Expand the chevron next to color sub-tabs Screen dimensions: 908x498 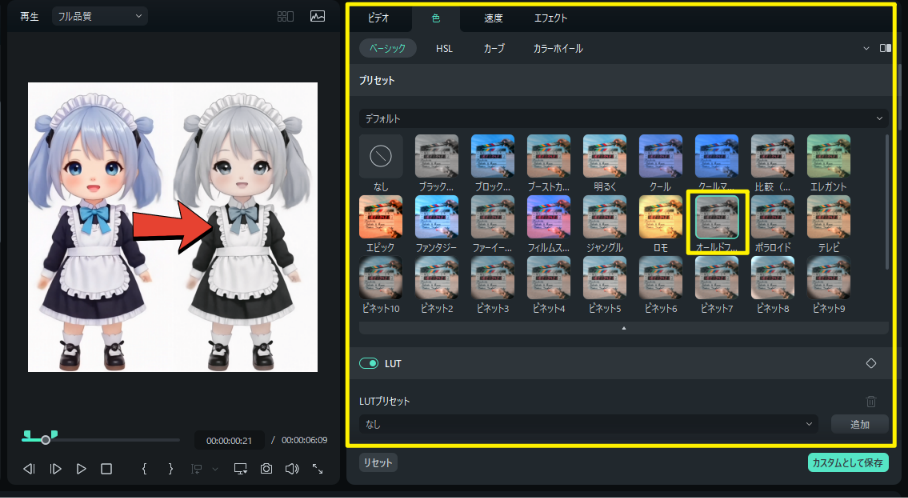(866, 48)
